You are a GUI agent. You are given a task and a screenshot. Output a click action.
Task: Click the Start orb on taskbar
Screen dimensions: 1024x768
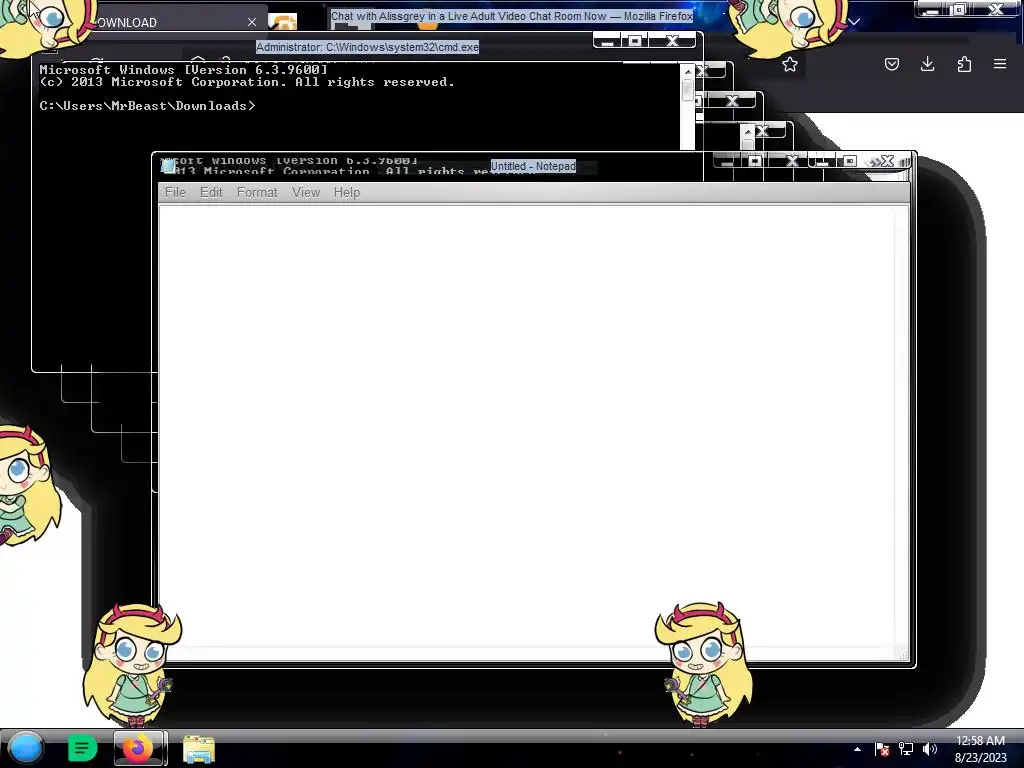[x=26, y=748]
